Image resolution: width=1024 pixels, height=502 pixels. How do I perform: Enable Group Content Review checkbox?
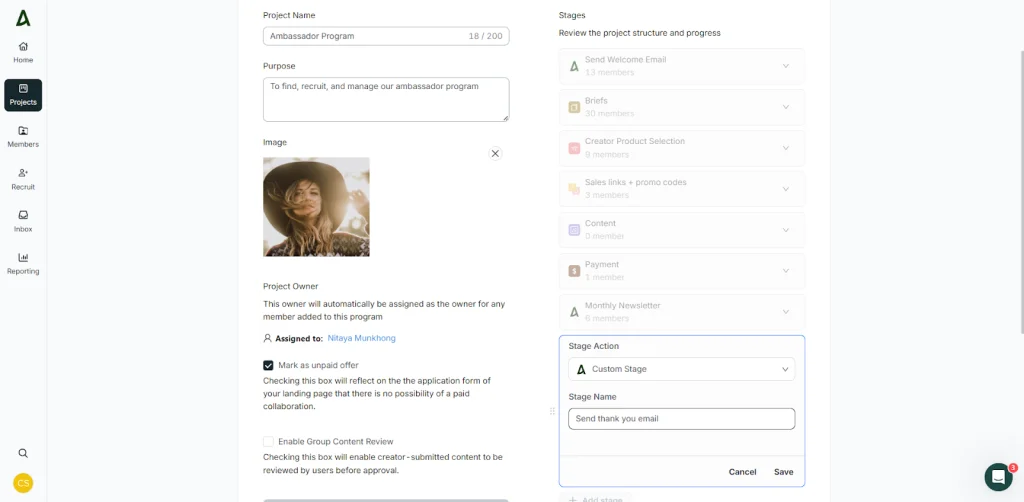[x=268, y=441]
